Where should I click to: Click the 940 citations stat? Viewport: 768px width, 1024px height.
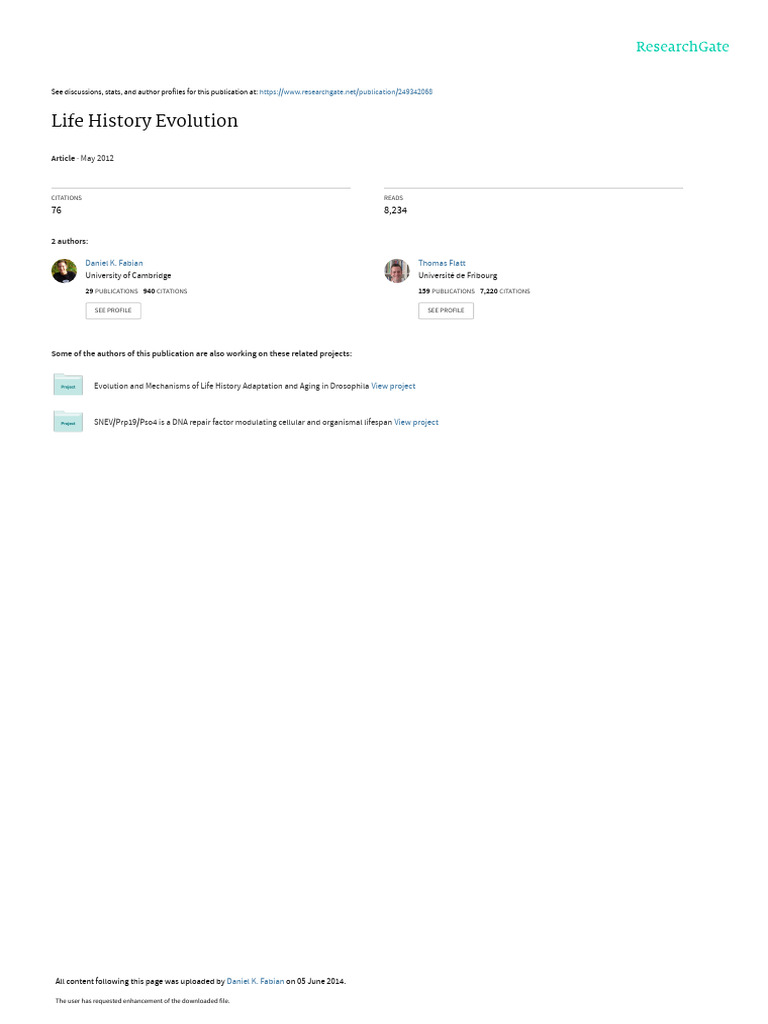pyautogui.click(x=165, y=291)
